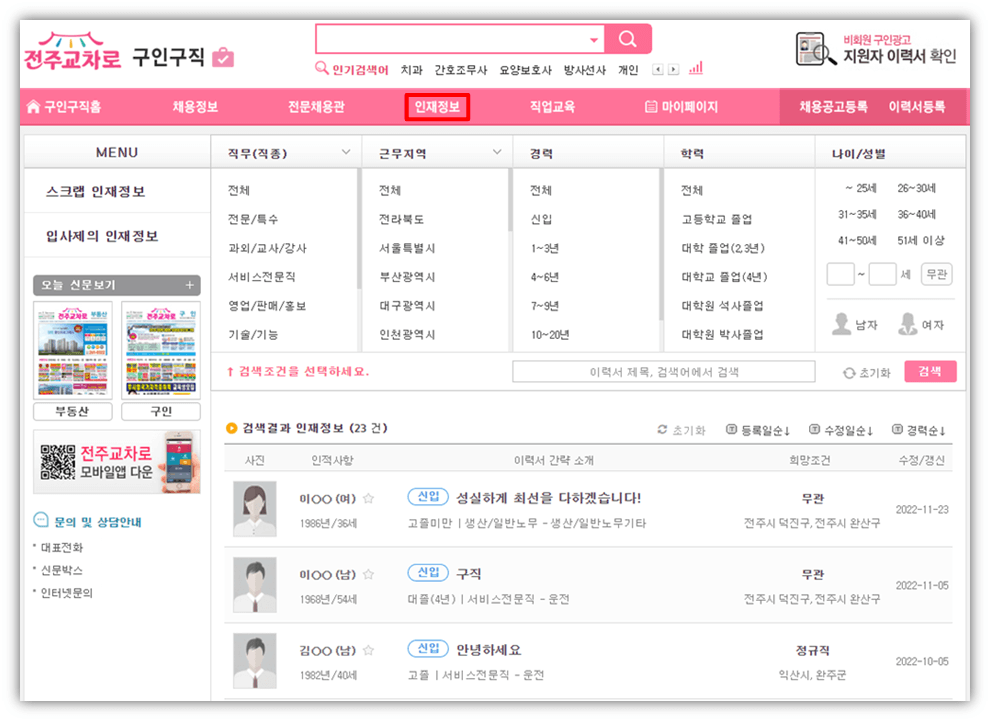
Task: Star-scrap the 이OO (여) candidate
Action: tap(369, 498)
